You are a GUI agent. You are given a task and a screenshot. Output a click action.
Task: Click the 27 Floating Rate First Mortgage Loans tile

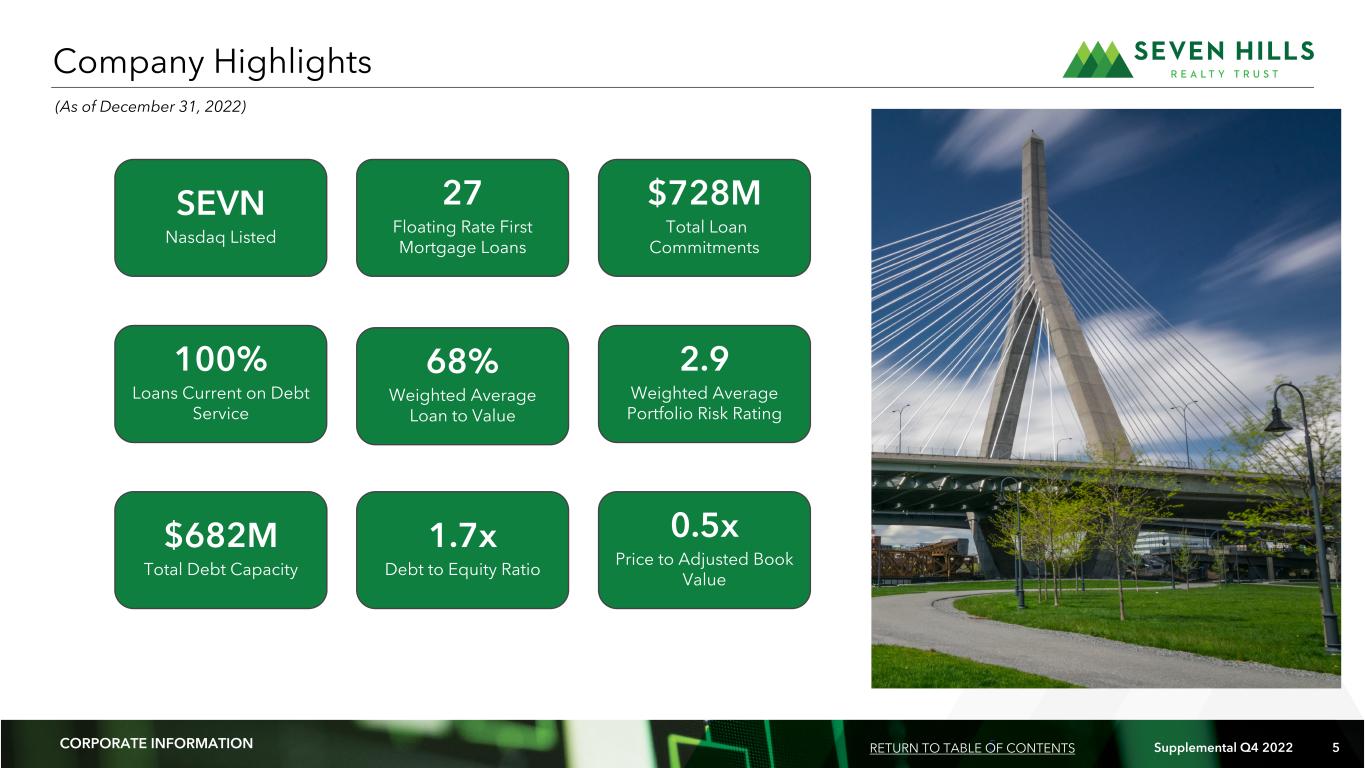coord(462,218)
